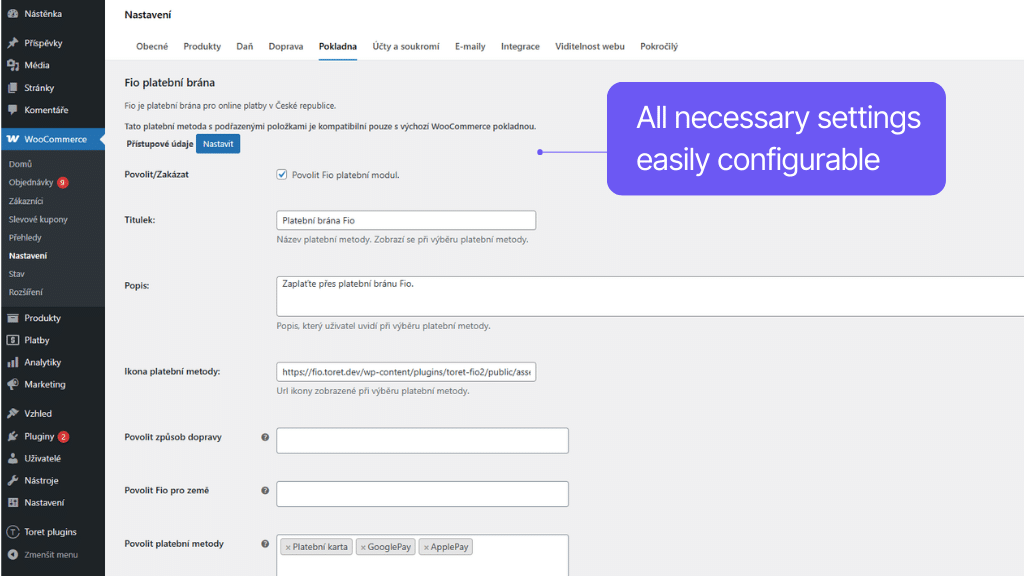
Task: Open the E-maily tab
Action: [x=470, y=46]
